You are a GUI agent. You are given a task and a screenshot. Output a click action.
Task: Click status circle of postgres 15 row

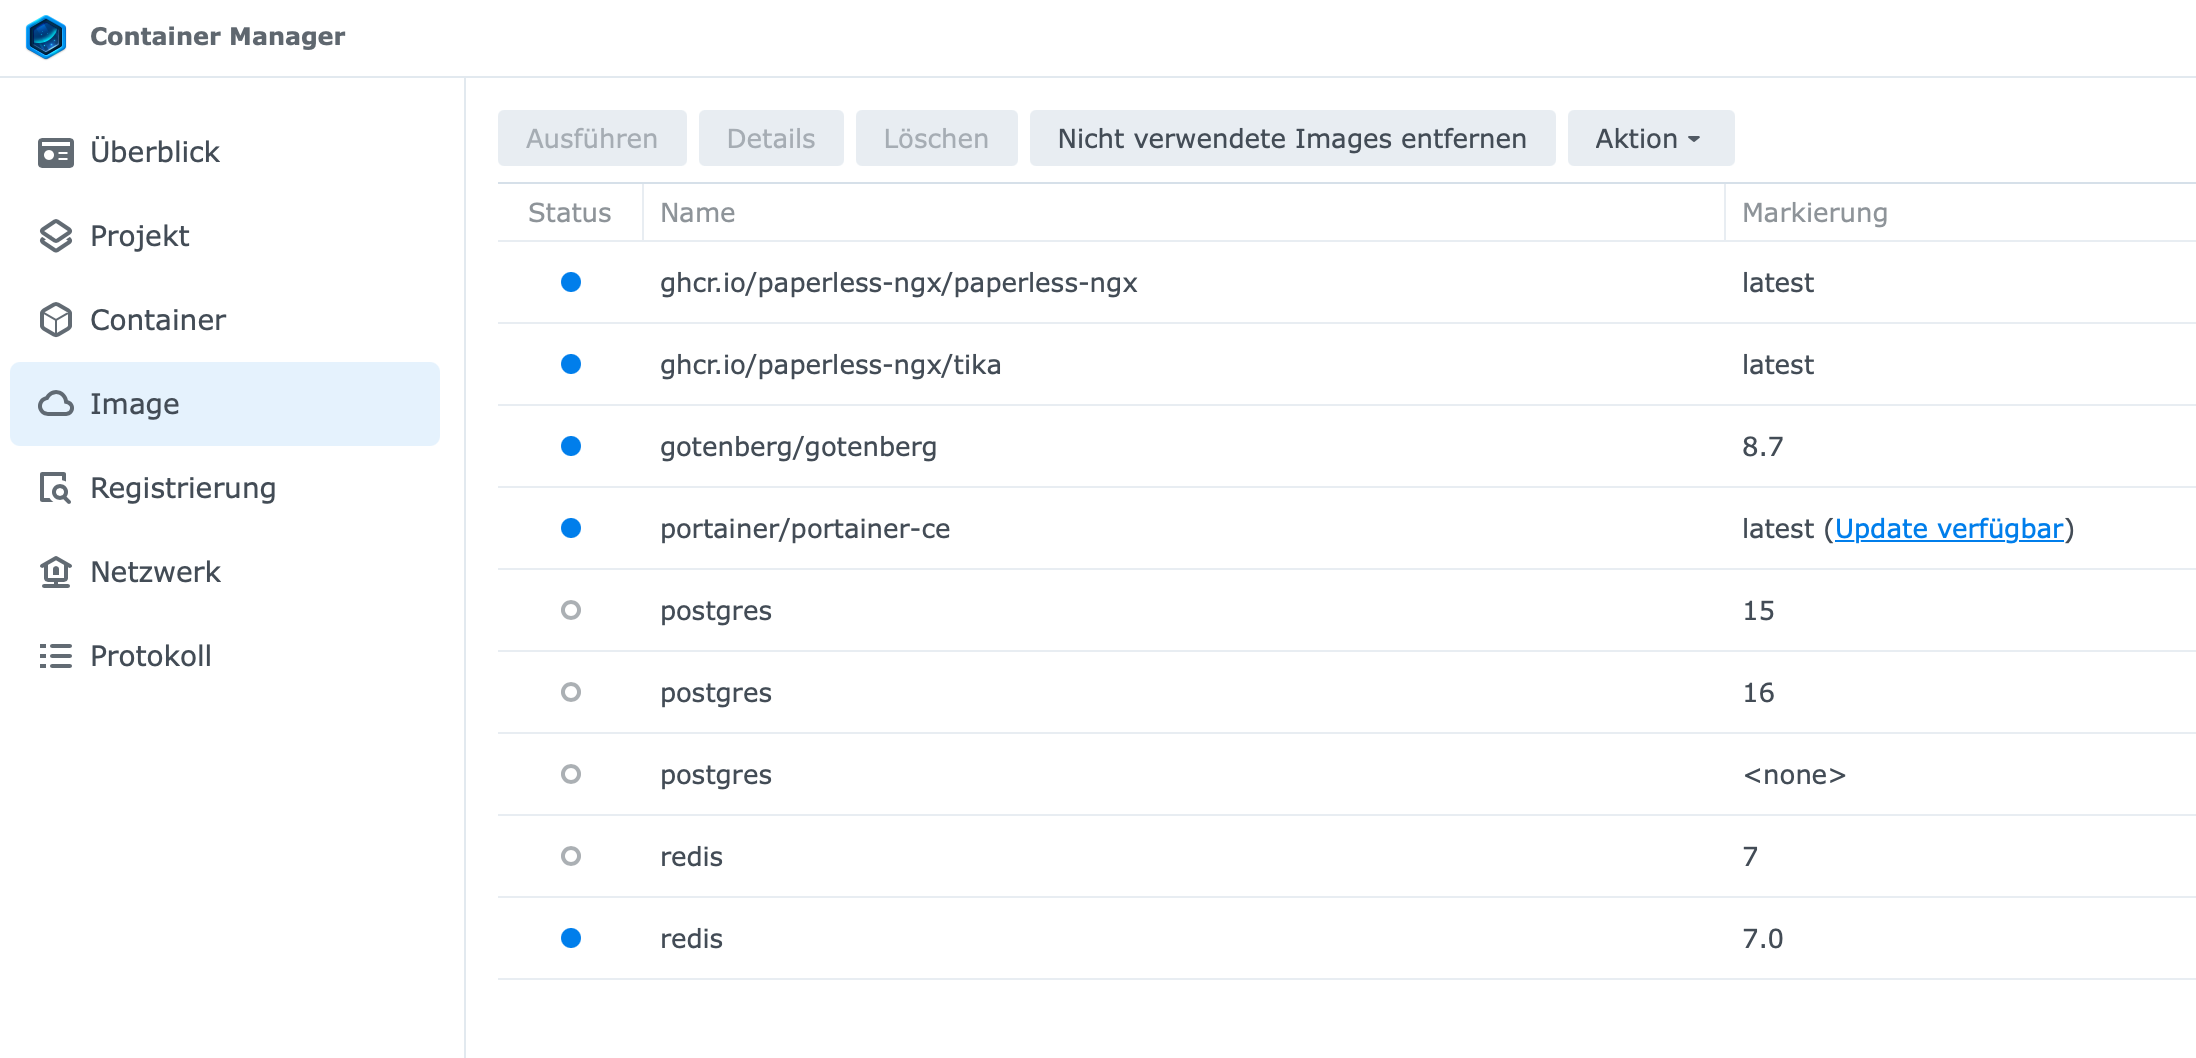pyautogui.click(x=571, y=610)
